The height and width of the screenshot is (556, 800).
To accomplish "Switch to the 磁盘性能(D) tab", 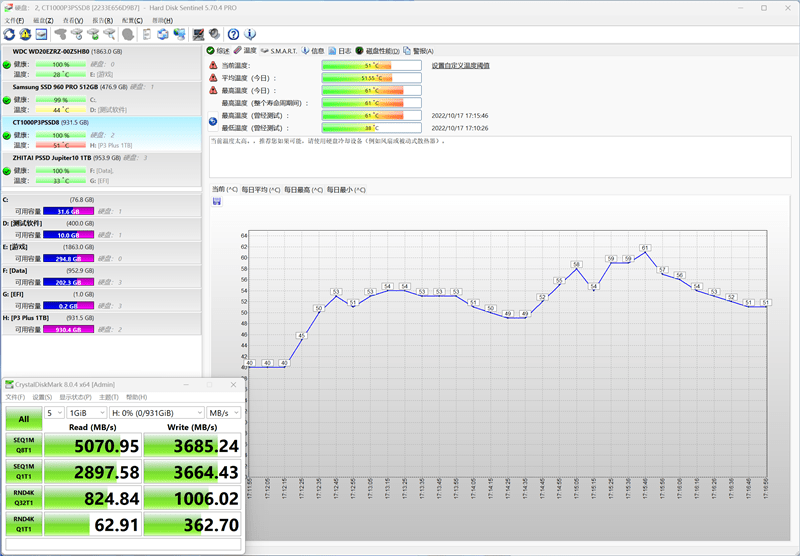I will pos(378,50).
